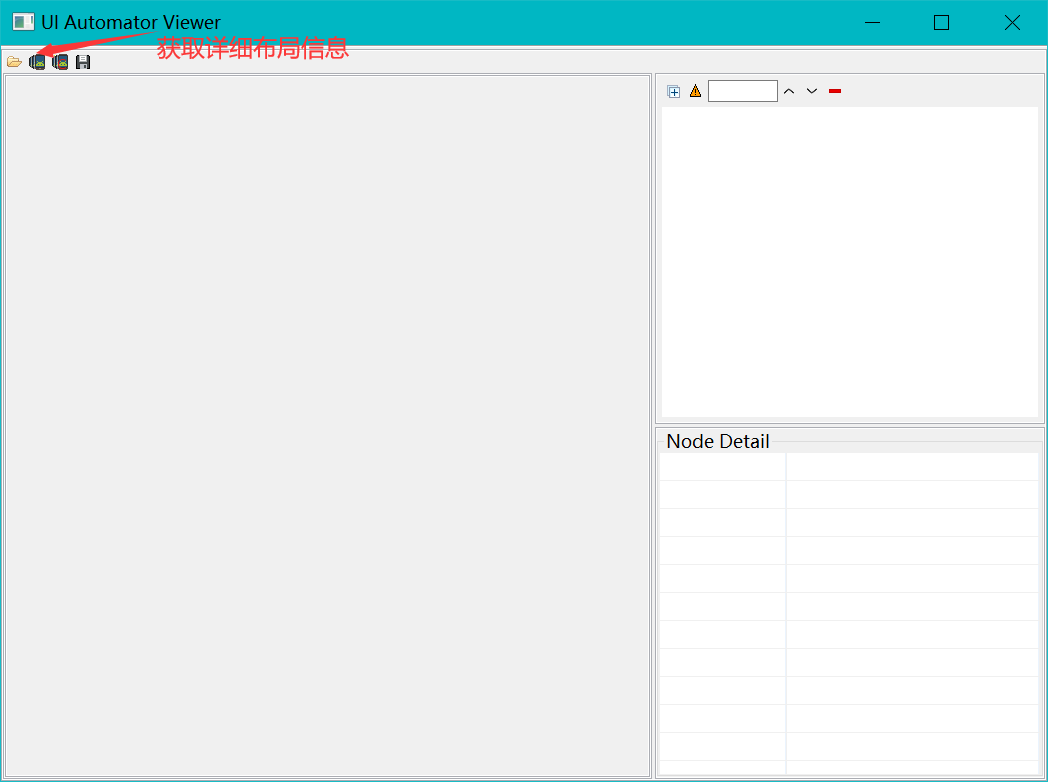Clear search with red minus icon
Screen dimensions: 1048x782
pyautogui.click(x=835, y=91)
